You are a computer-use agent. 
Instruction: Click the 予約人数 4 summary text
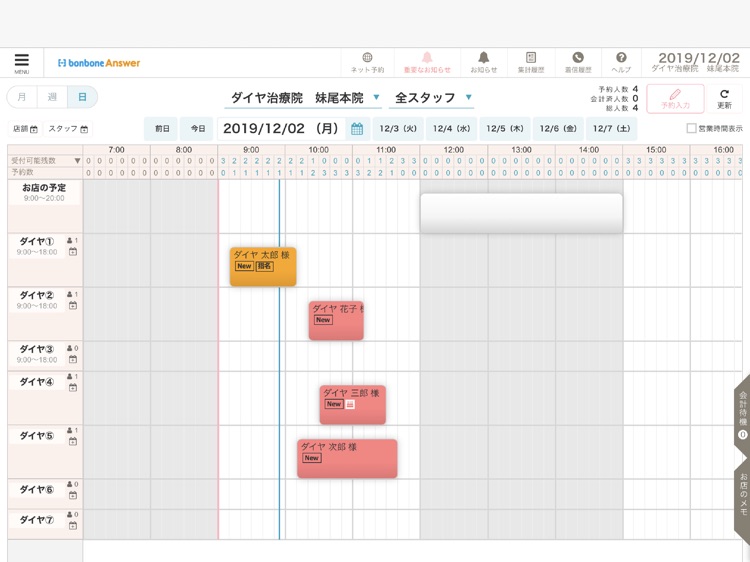(x=618, y=89)
